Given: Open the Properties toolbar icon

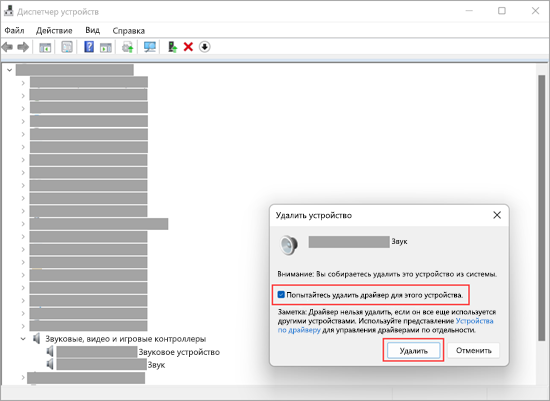Looking at the screenshot, I should (67, 47).
